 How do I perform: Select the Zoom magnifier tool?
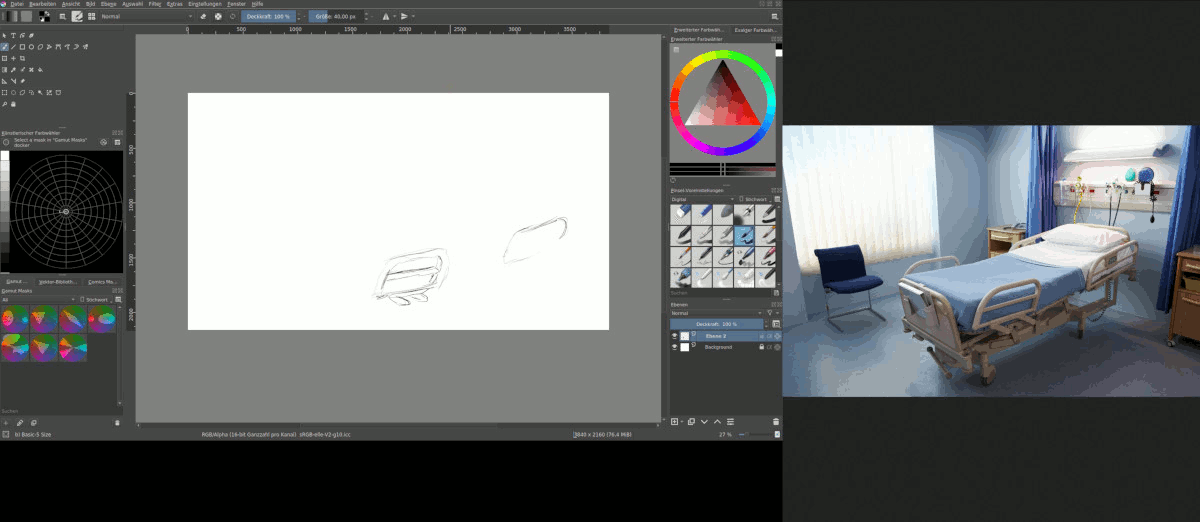pyautogui.click(x=4, y=104)
